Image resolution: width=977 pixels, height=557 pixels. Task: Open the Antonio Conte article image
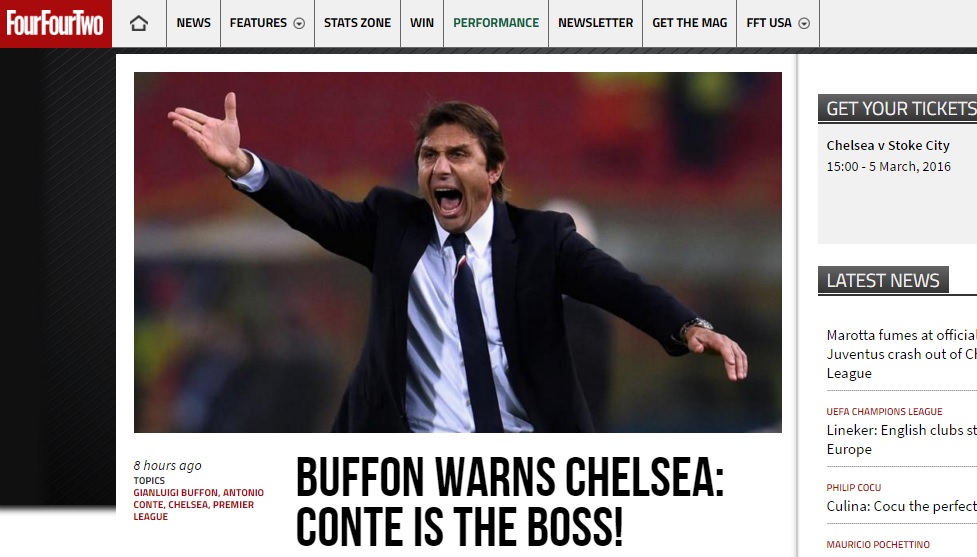457,252
